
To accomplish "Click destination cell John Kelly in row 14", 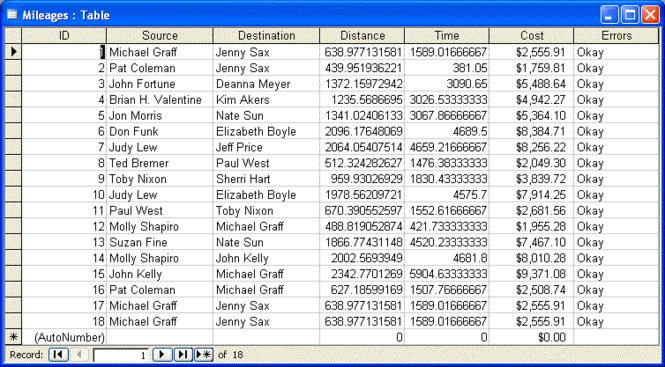I will tap(266, 258).
